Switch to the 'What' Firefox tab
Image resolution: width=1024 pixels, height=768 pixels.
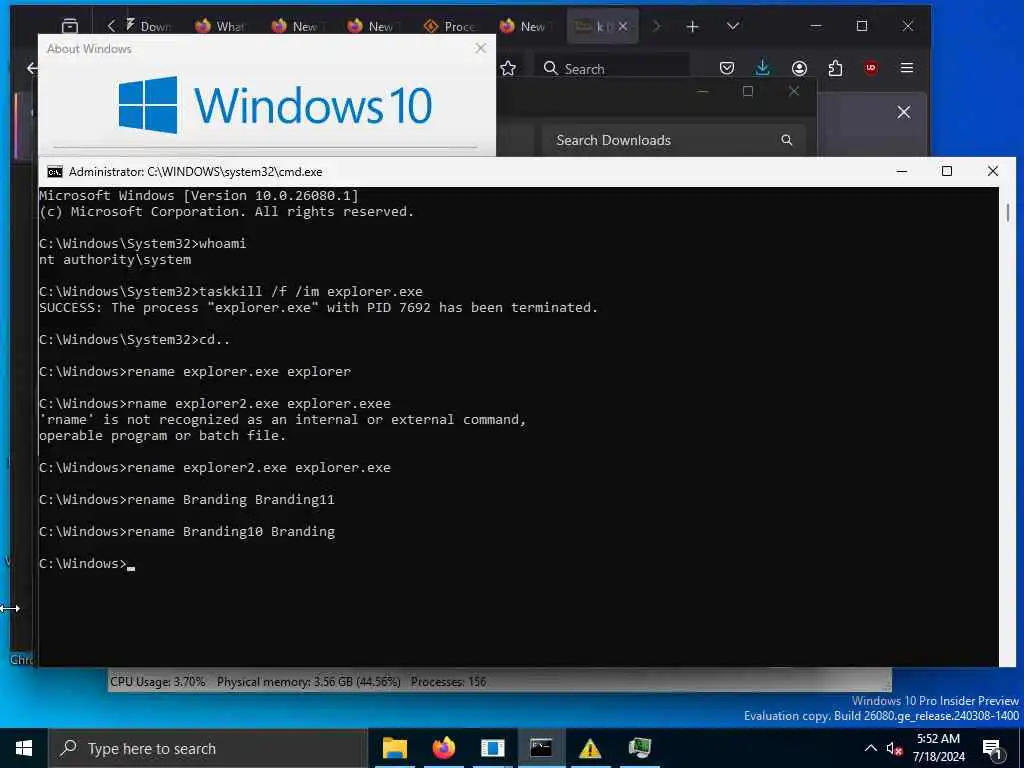click(221, 26)
